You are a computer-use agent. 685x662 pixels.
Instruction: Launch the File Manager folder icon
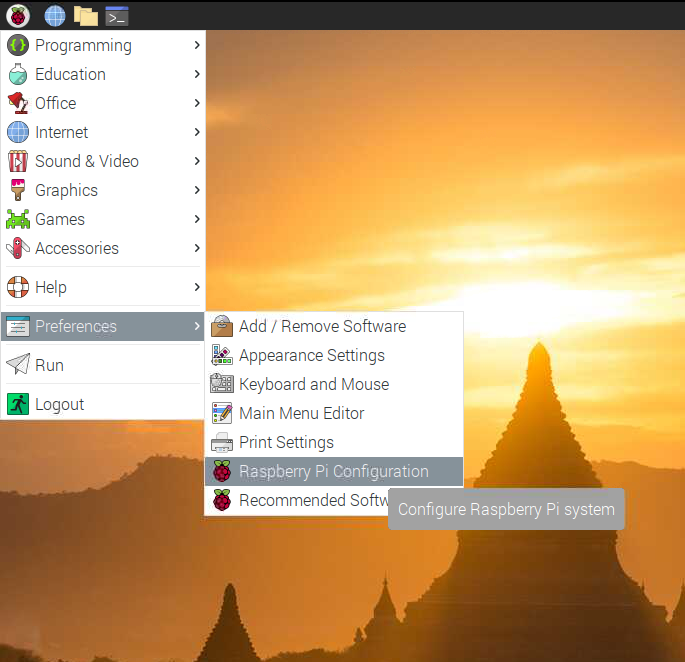pos(86,15)
